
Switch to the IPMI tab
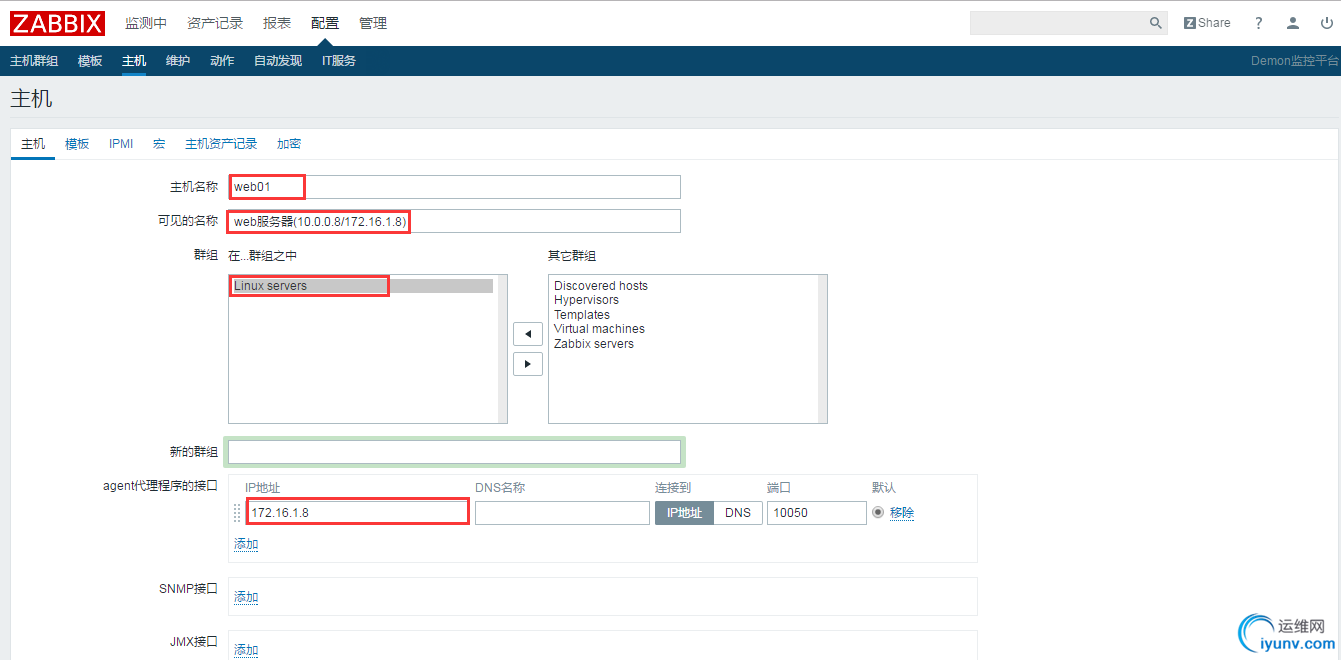[121, 144]
